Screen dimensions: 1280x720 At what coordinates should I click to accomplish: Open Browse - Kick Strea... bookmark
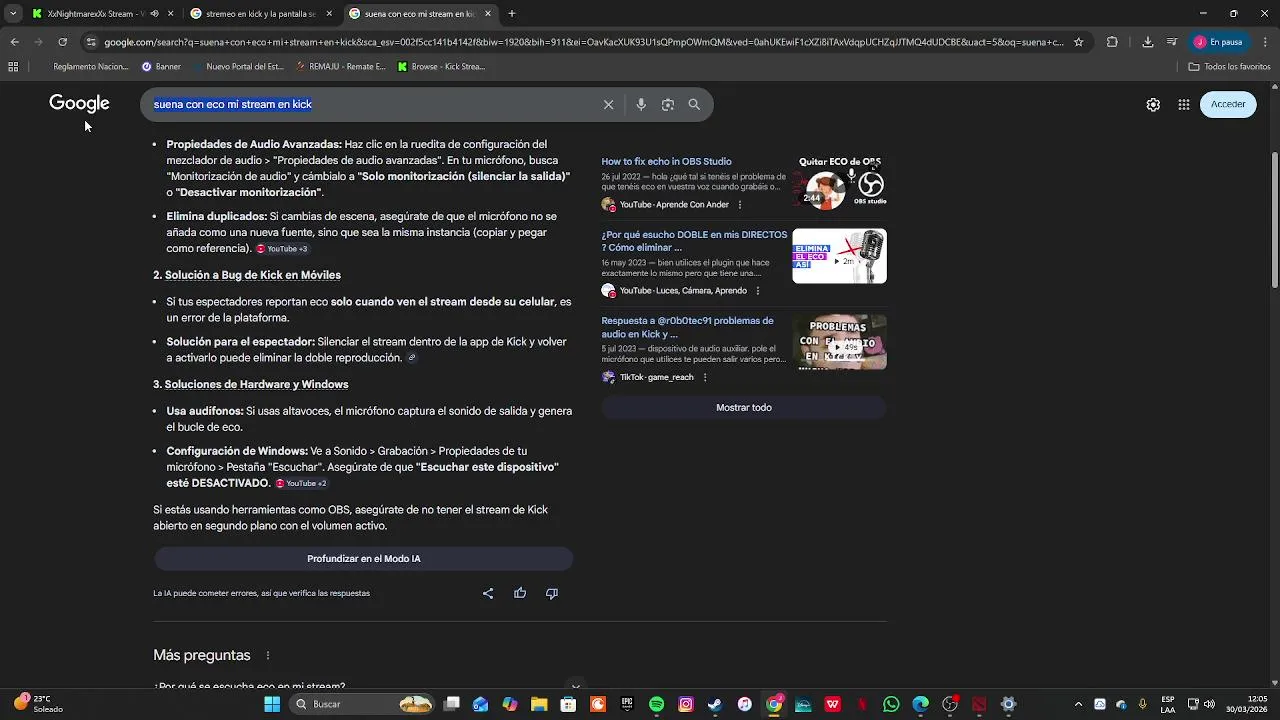point(441,66)
